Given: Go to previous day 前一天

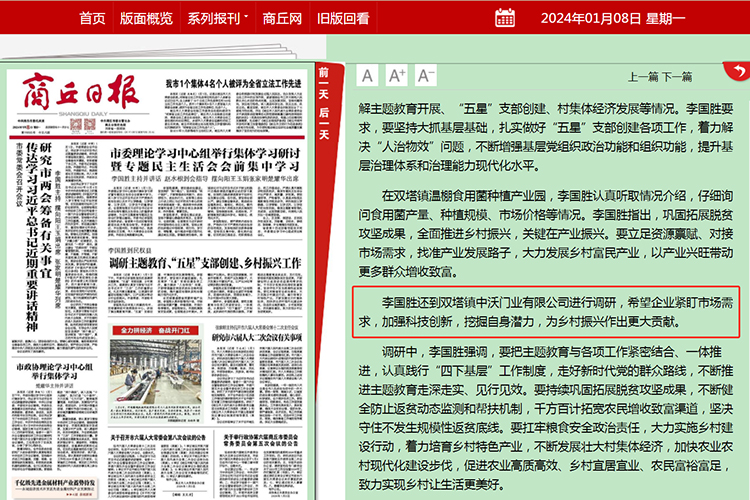Looking at the screenshot, I should pyautogui.click(x=324, y=83).
